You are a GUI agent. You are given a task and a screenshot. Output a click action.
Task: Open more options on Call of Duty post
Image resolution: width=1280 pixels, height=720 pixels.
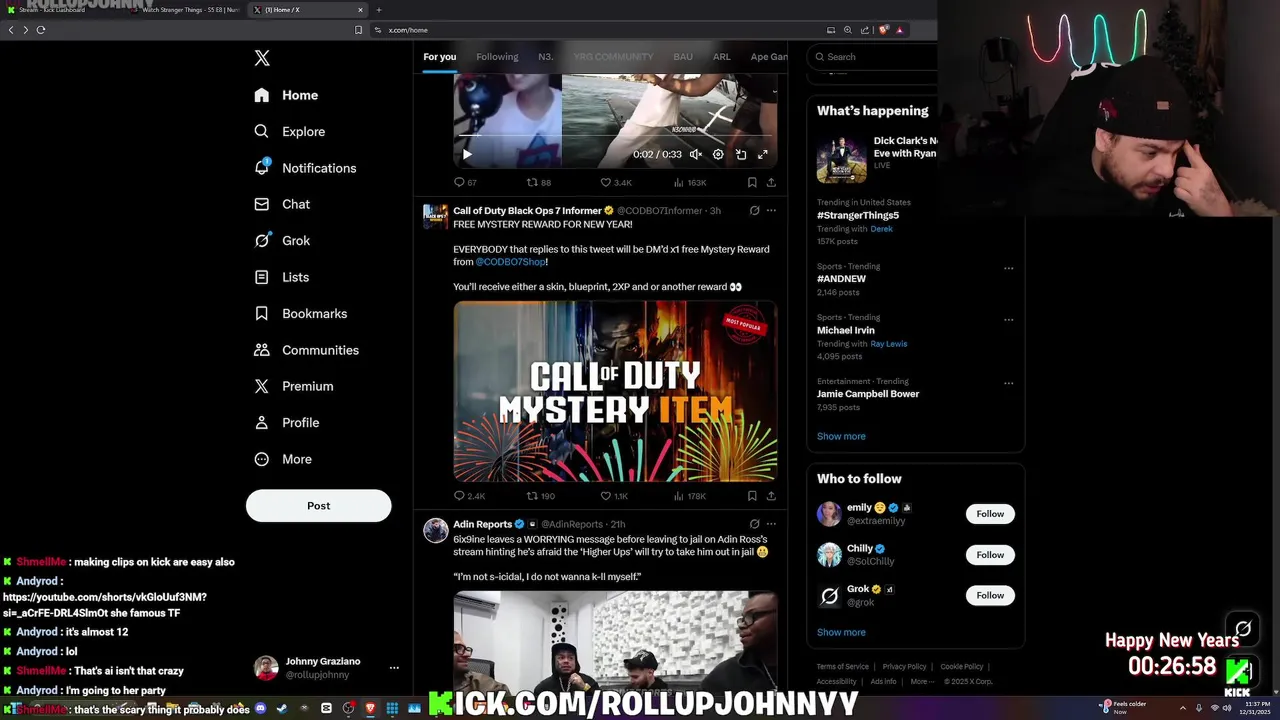[x=771, y=211]
